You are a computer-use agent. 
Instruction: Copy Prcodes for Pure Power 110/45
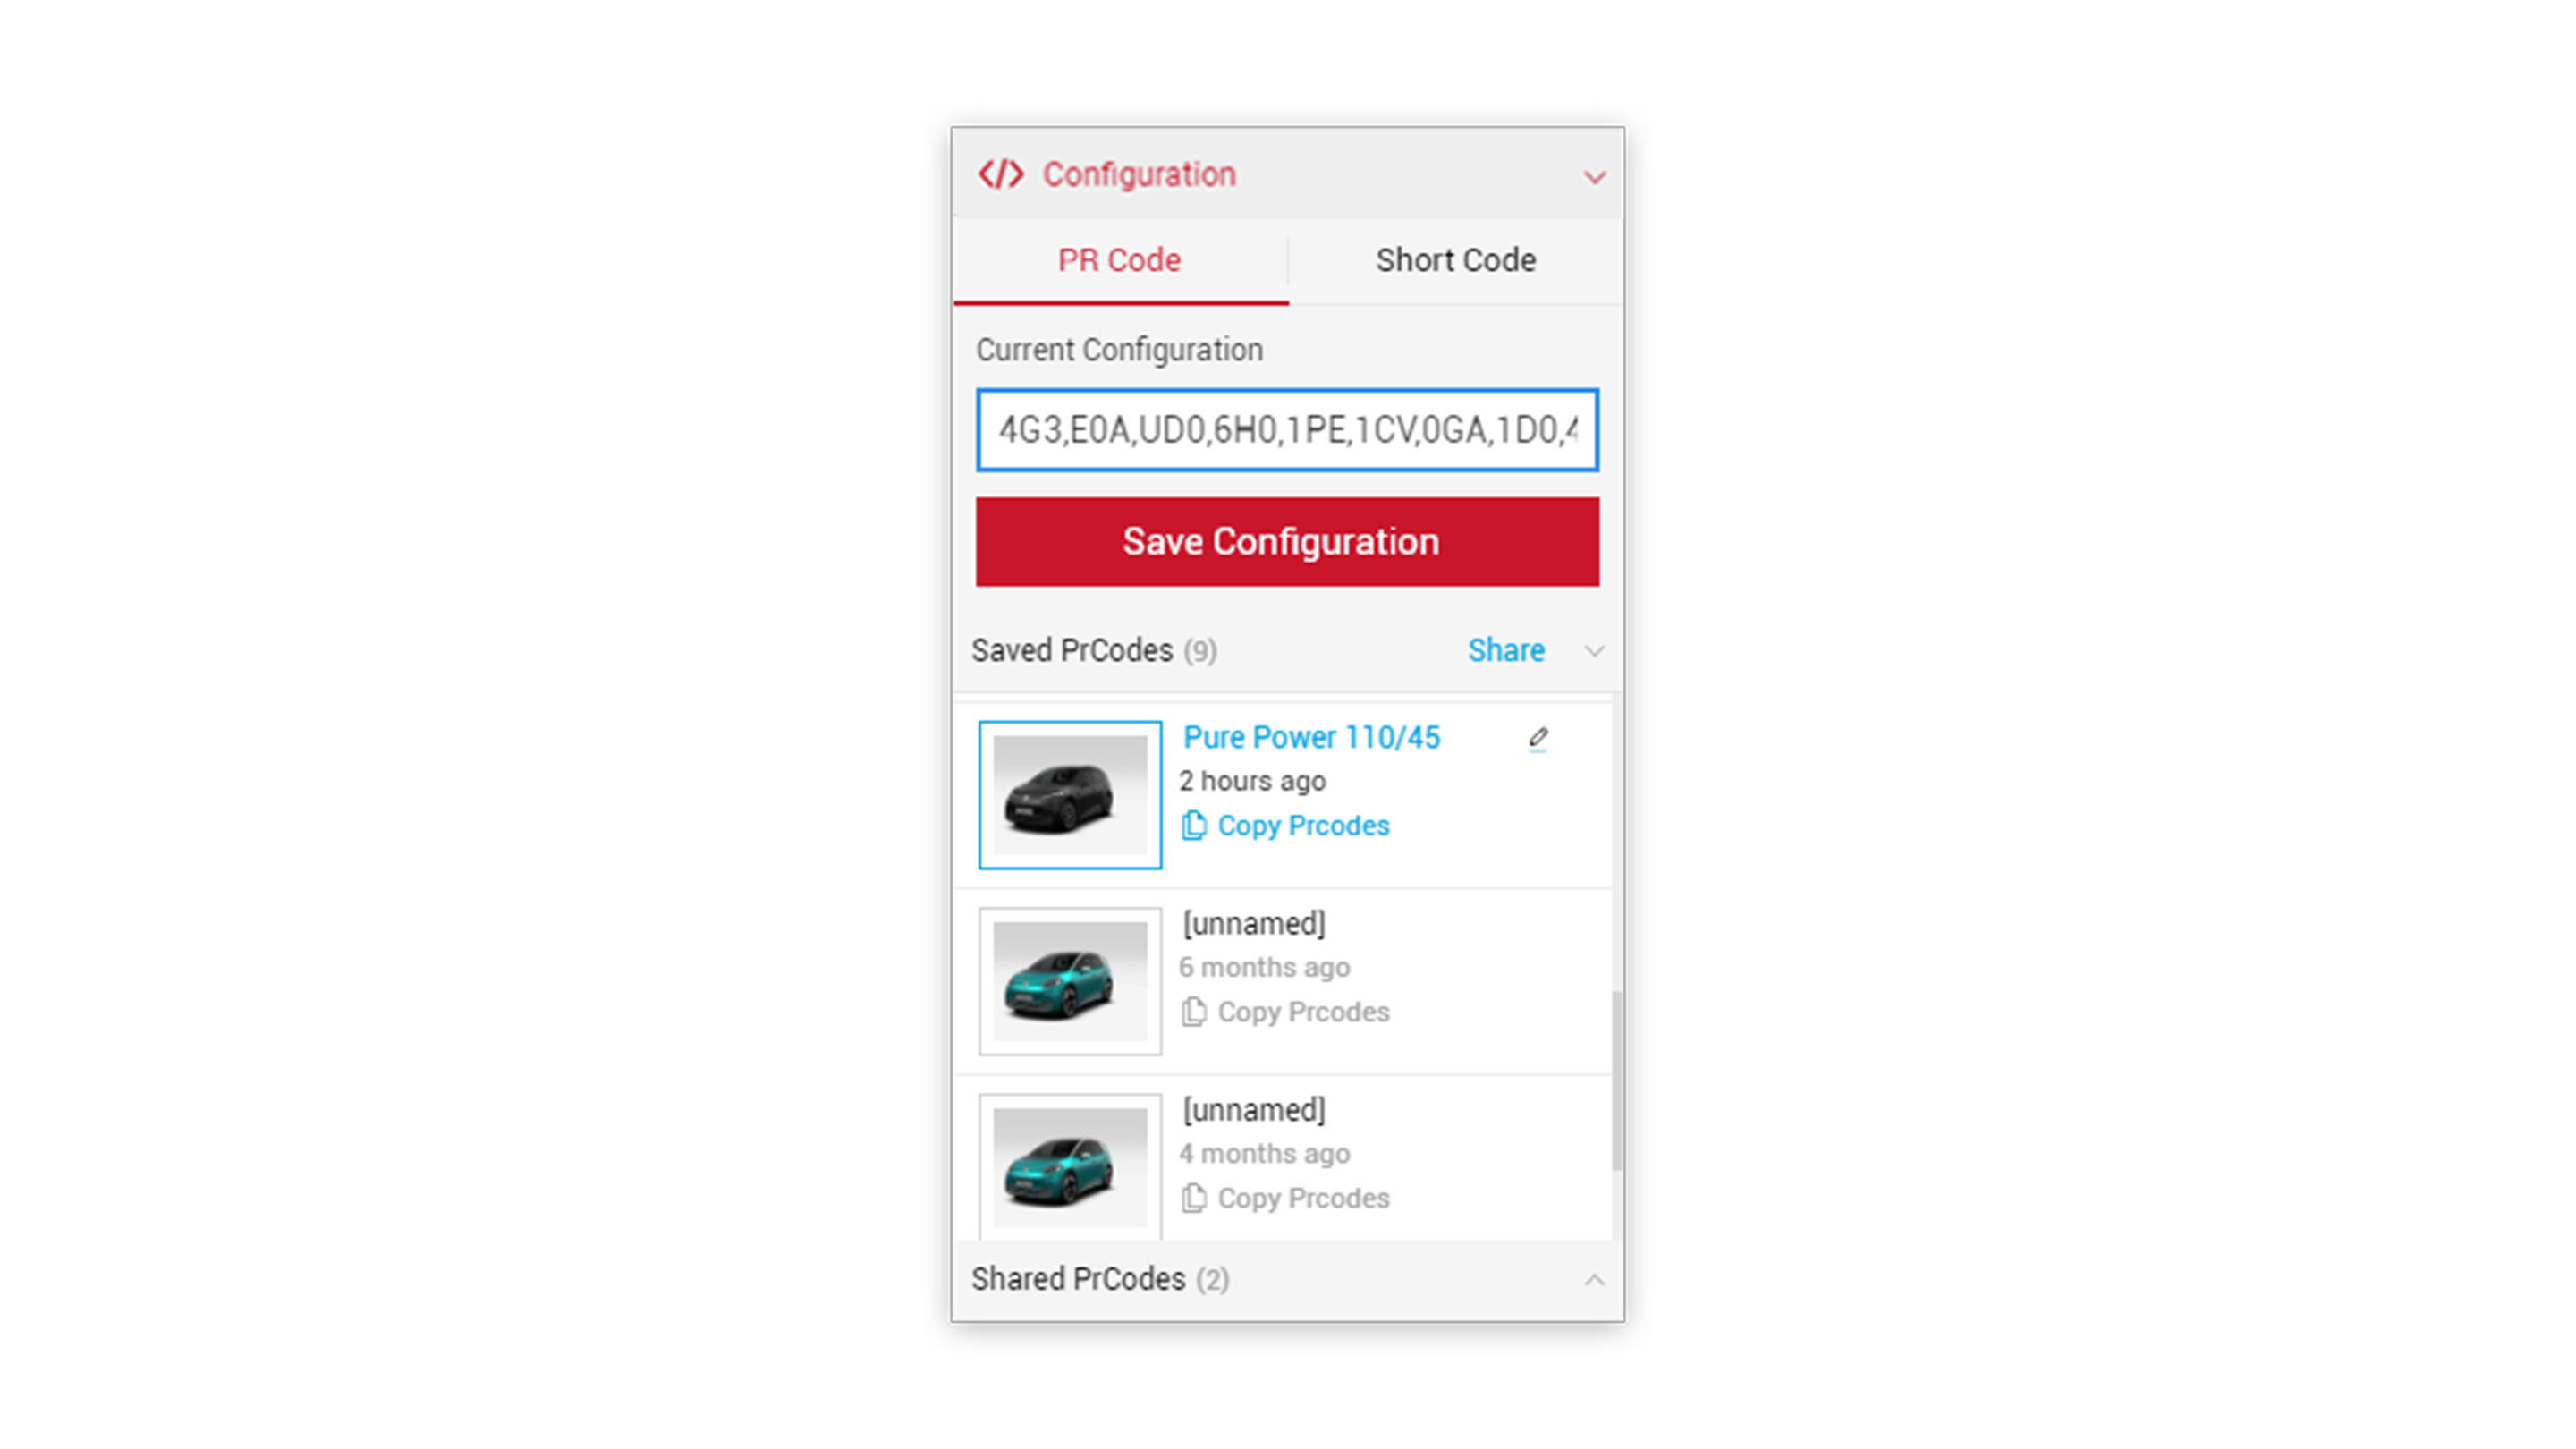(1303, 825)
